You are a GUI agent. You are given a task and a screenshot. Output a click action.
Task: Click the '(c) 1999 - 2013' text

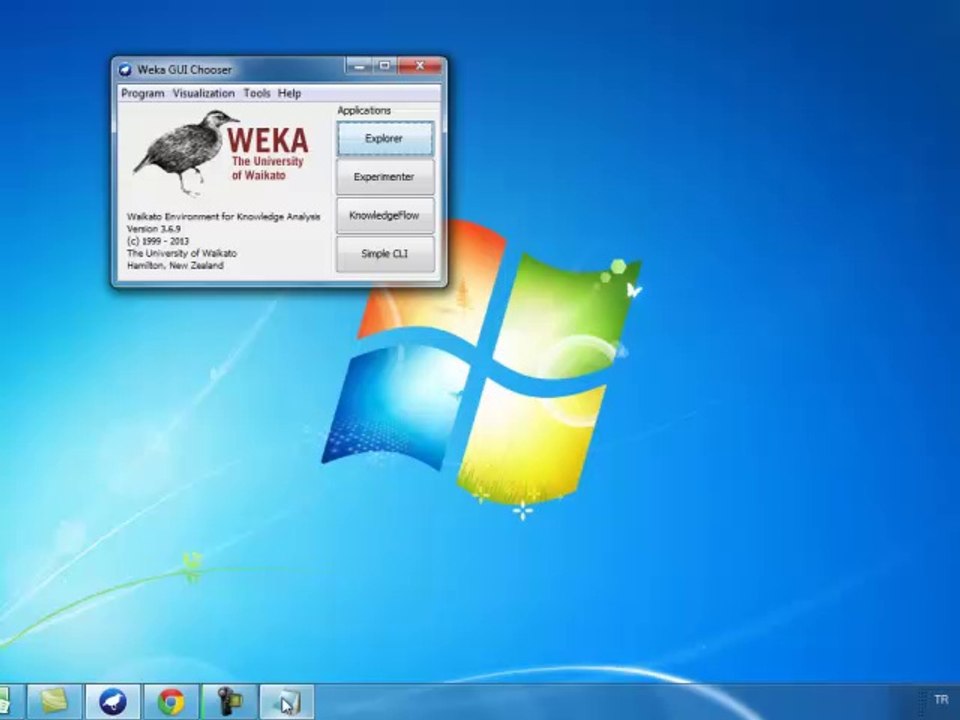pos(158,241)
